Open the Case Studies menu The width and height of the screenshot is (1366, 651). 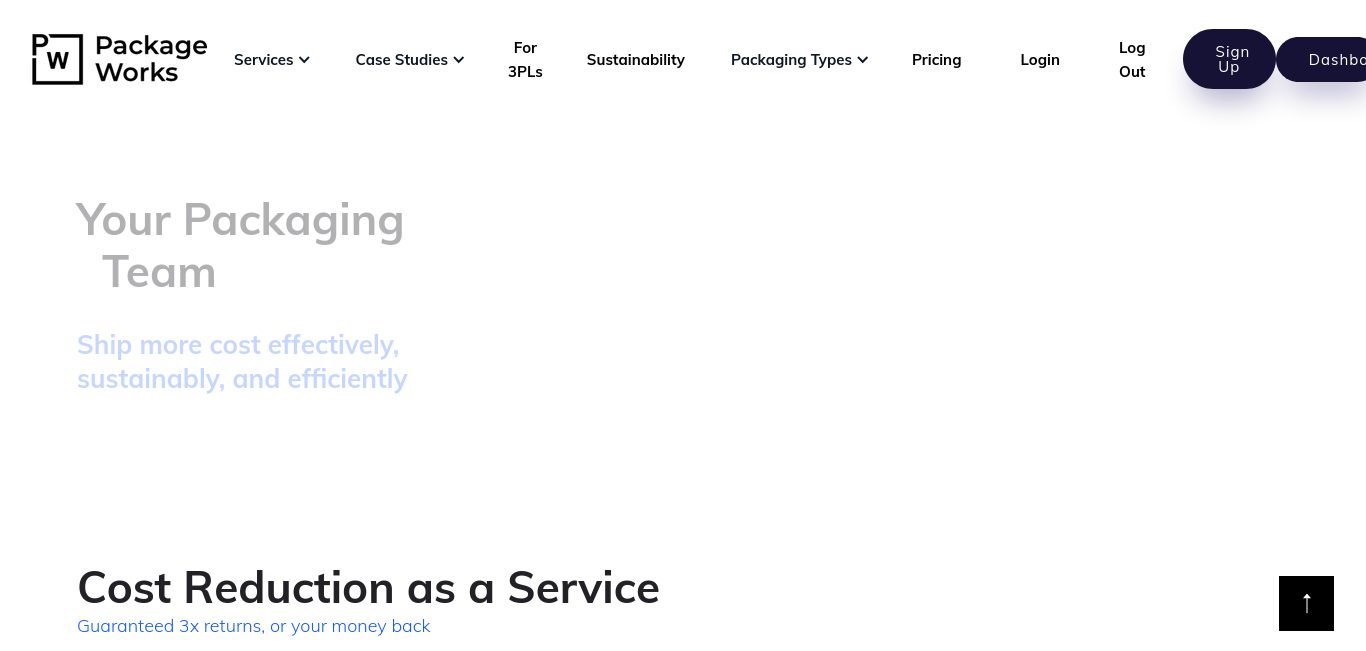[410, 60]
